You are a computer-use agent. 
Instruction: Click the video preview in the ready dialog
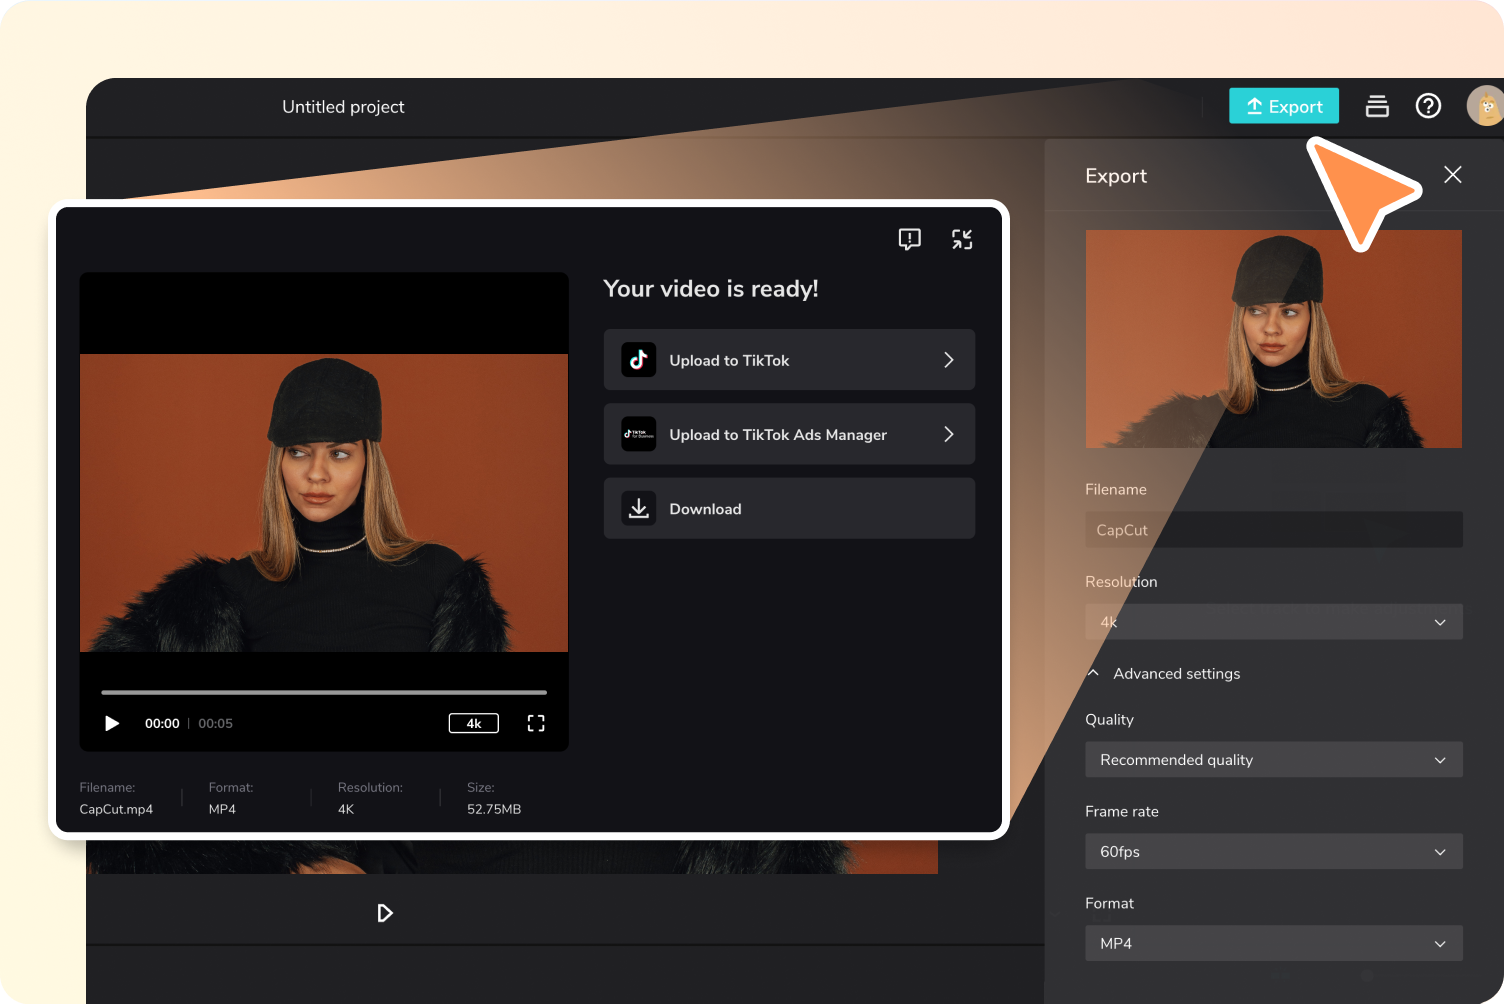click(324, 503)
